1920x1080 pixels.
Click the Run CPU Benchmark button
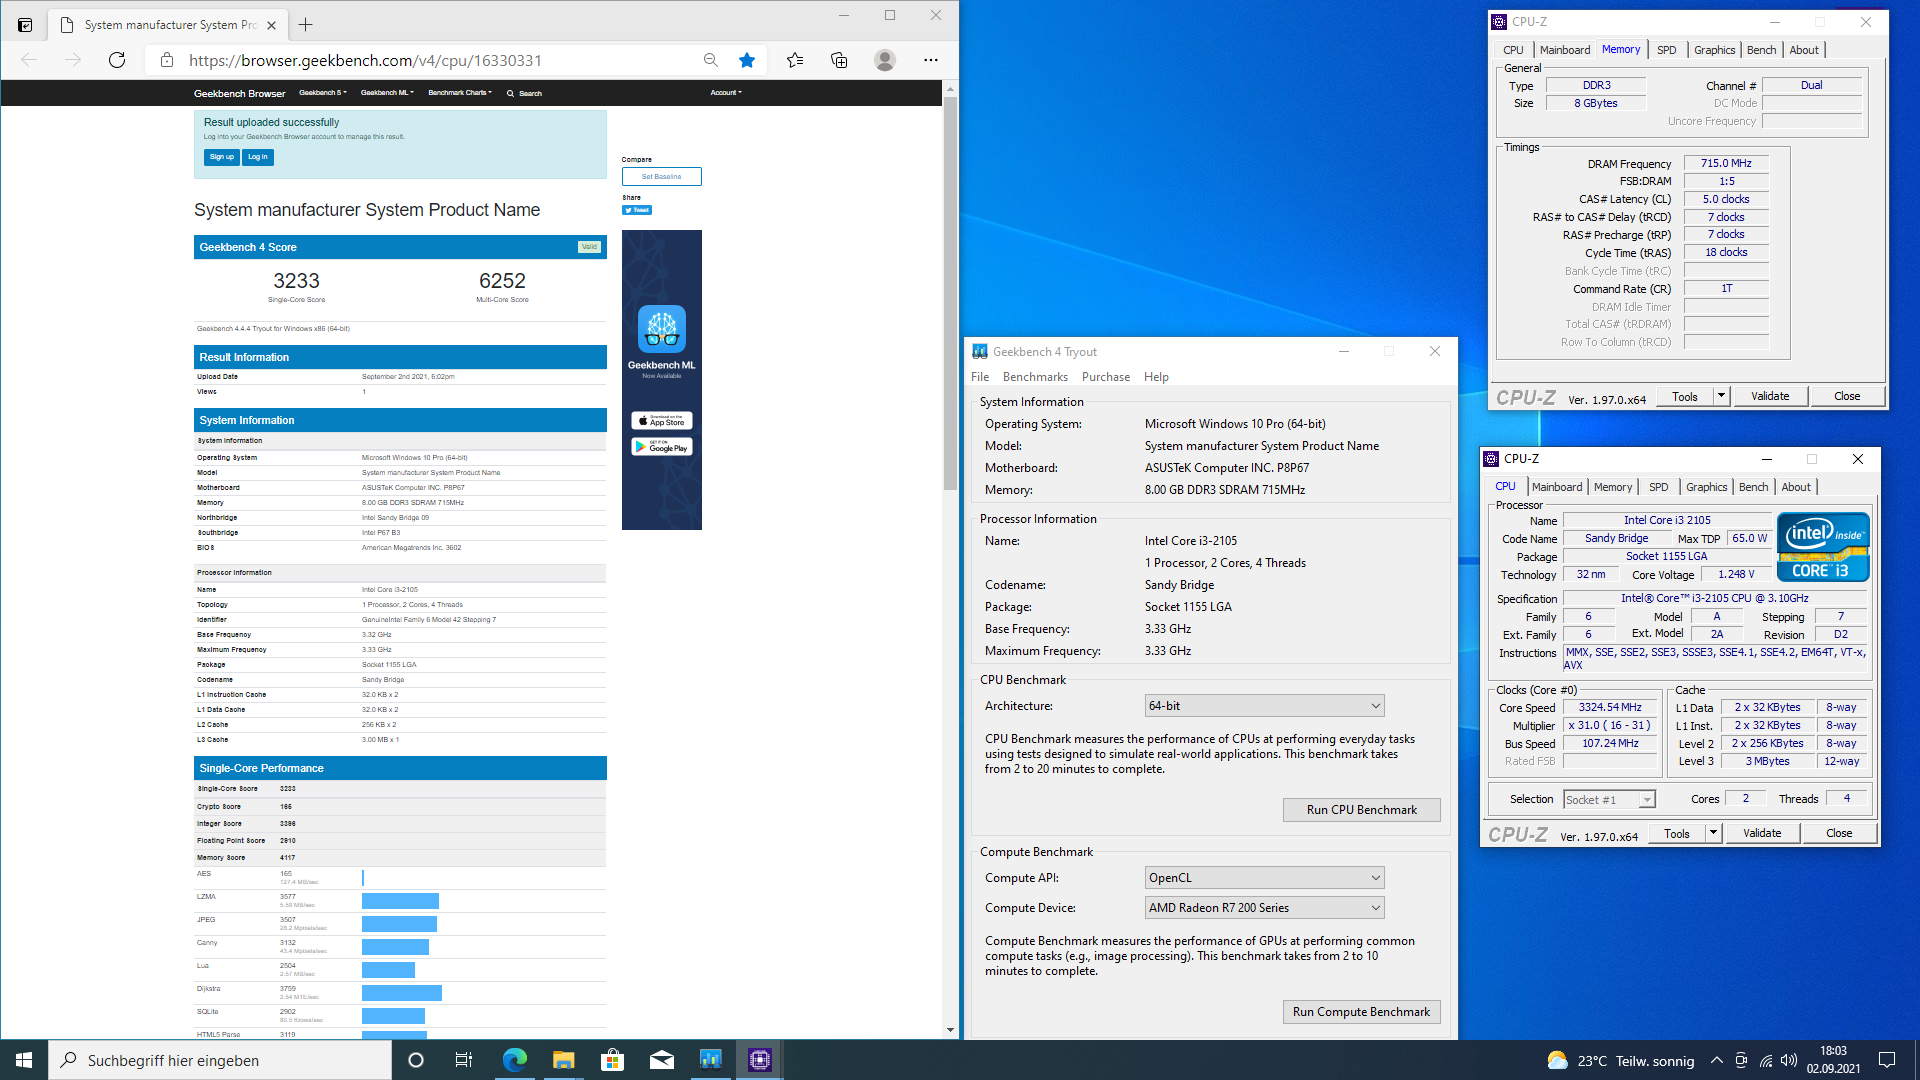pos(1361,810)
